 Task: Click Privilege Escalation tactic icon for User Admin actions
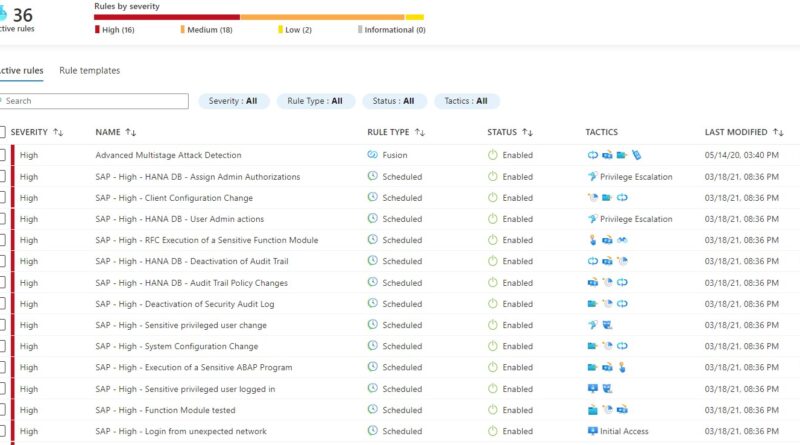[592, 219]
